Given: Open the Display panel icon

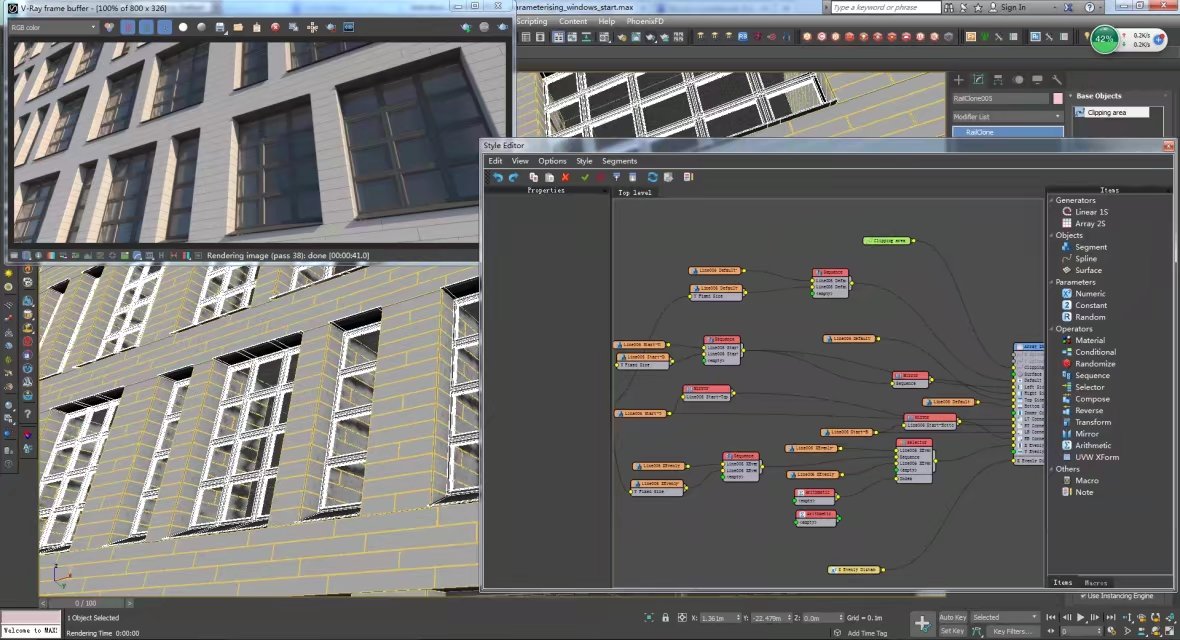Looking at the screenshot, I should (x=1037, y=79).
